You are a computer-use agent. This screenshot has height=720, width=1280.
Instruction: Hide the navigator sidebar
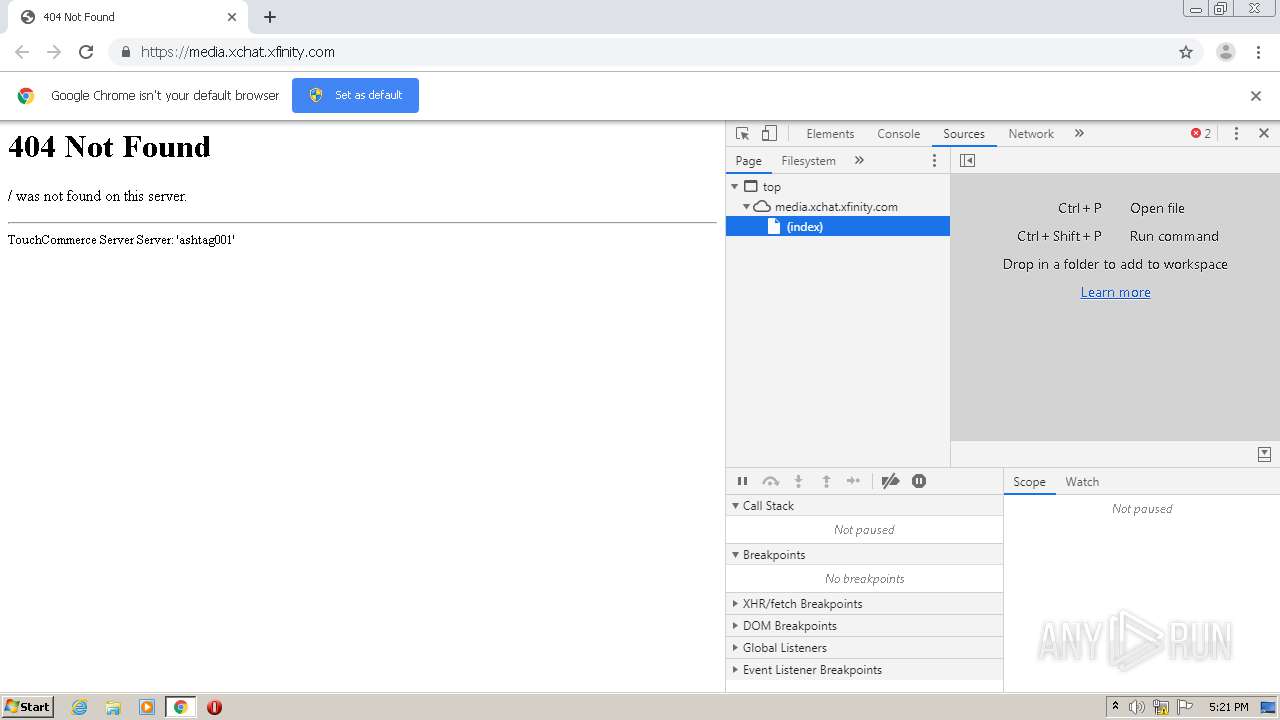(967, 160)
